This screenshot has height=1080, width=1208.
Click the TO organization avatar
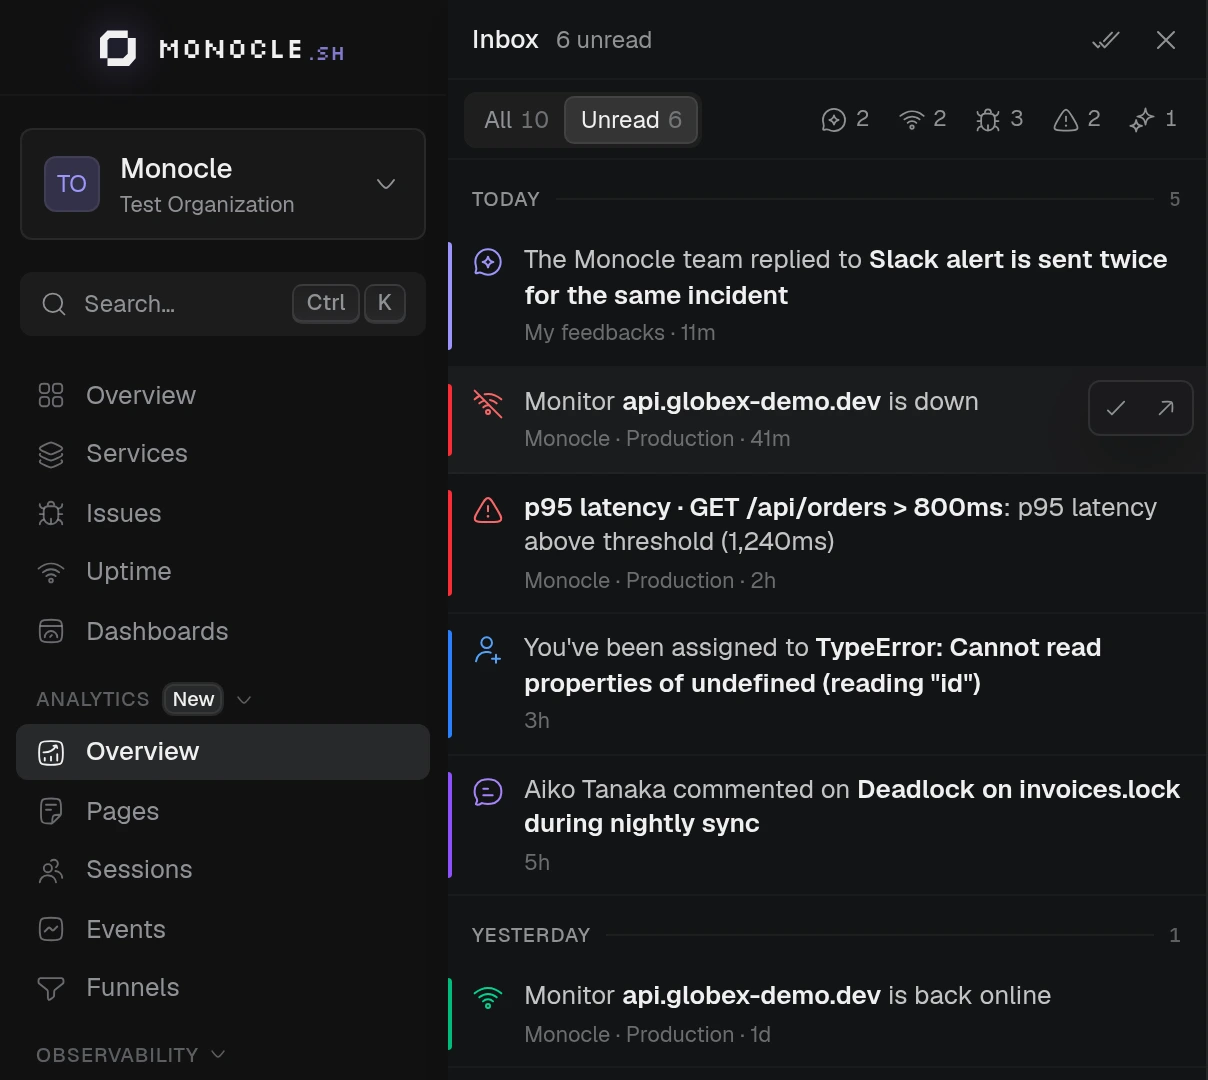(72, 184)
